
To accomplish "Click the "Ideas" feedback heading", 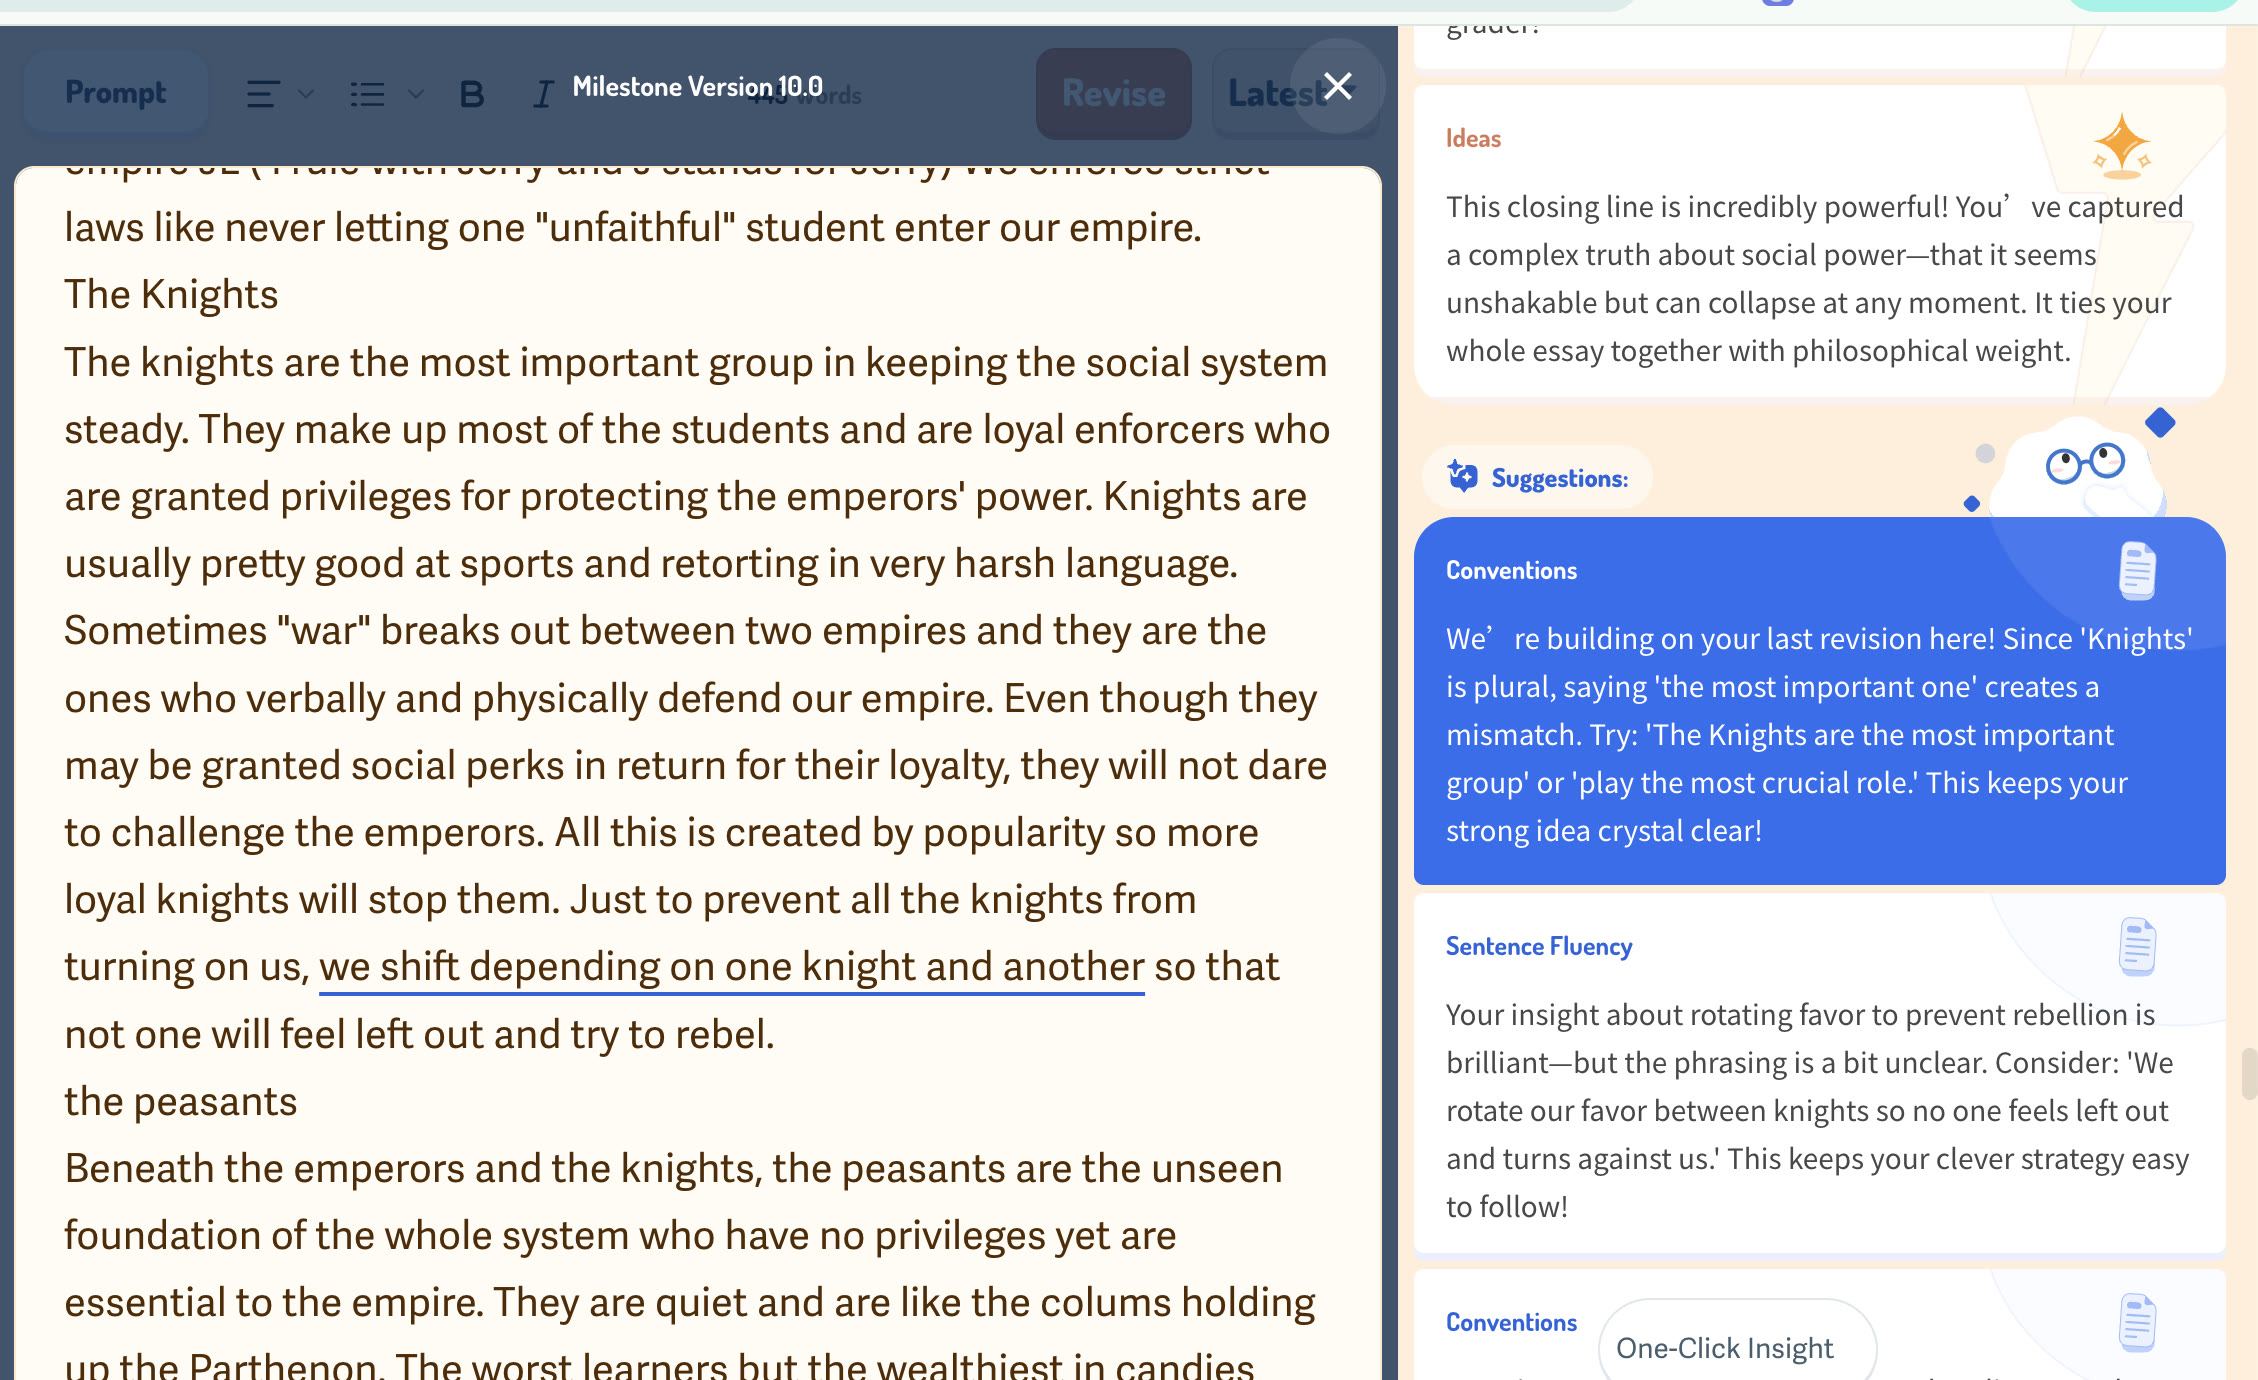I will pyautogui.click(x=1473, y=139).
